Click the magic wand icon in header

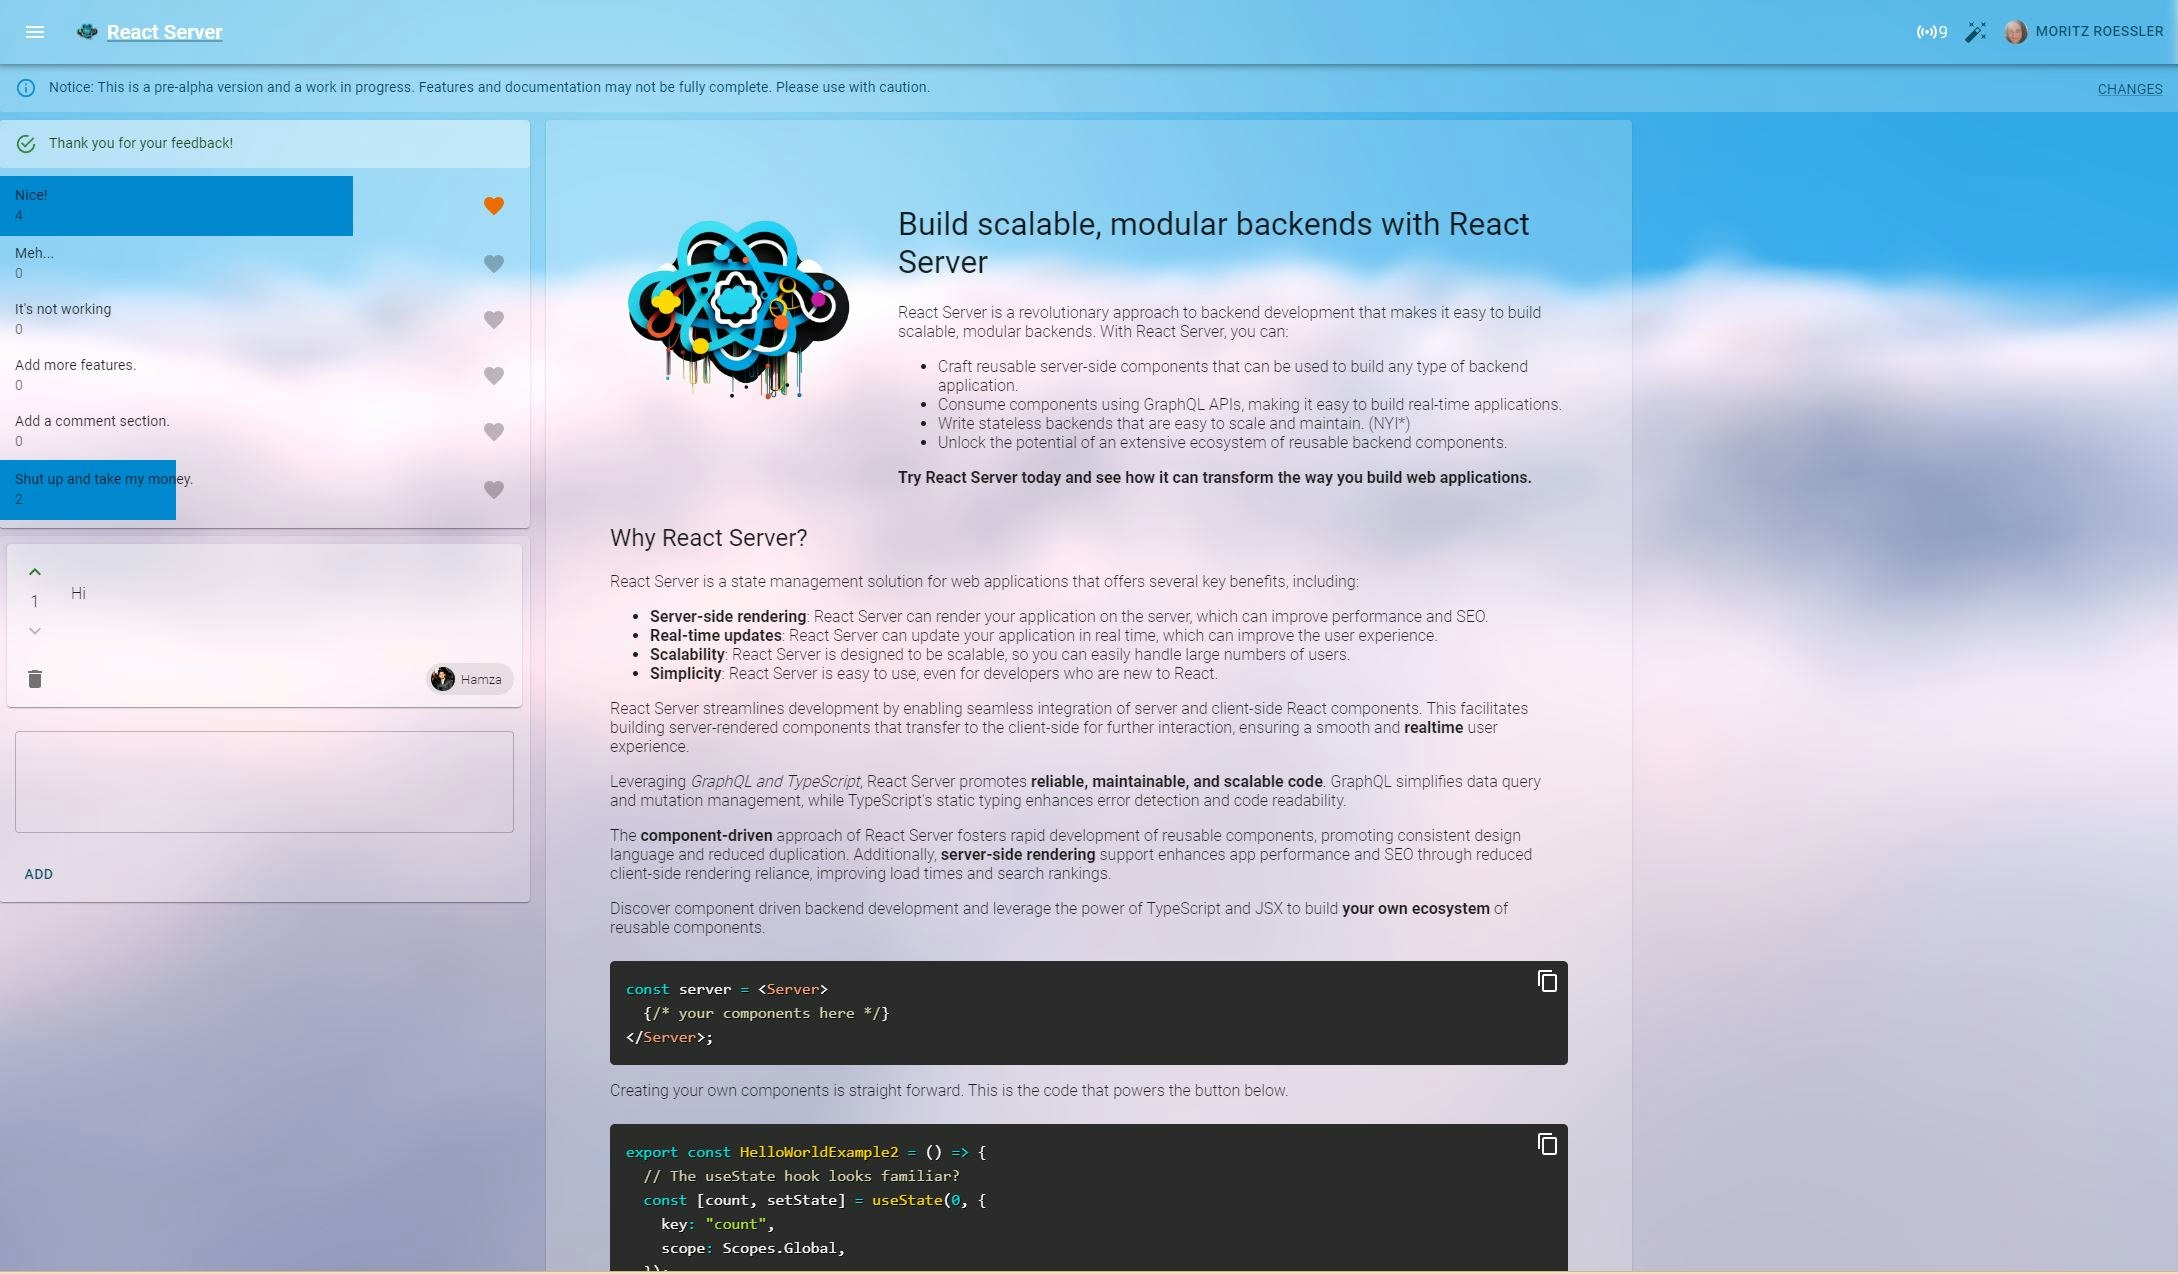[1975, 32]
